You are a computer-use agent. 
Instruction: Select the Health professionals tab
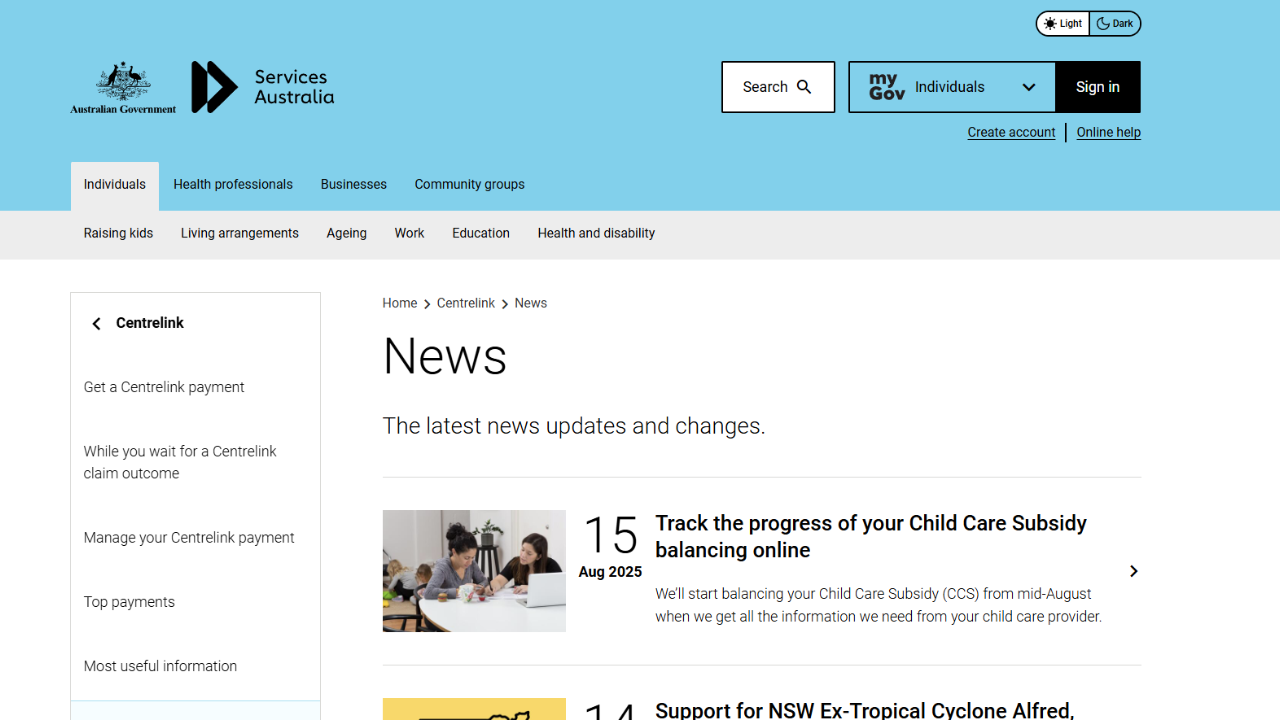[233, 185]
